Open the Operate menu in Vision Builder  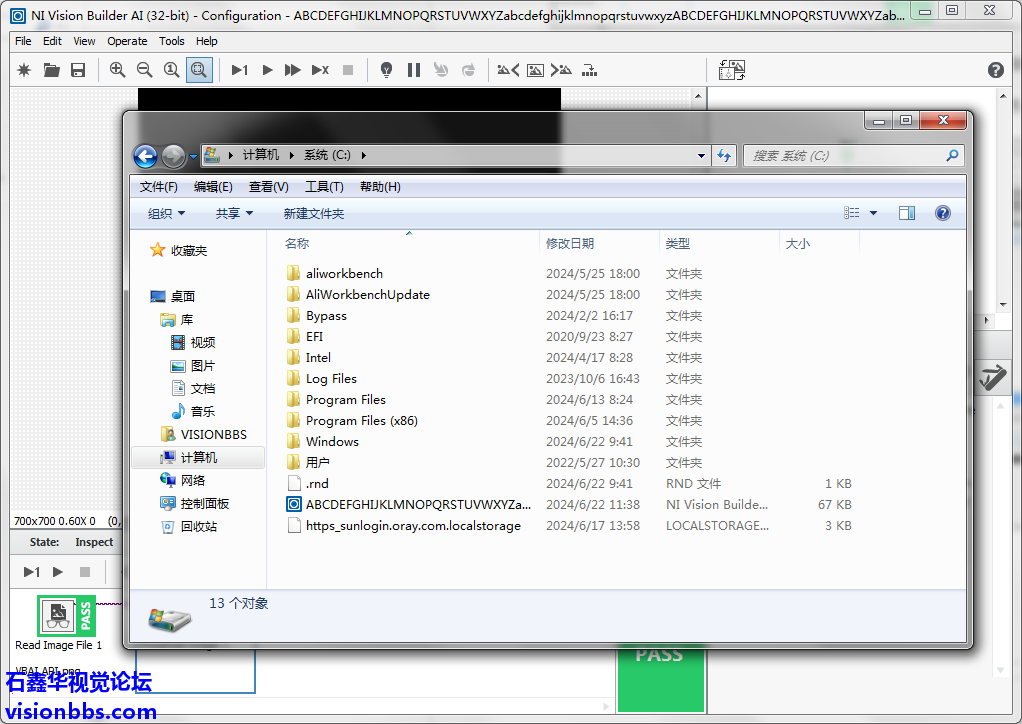click(127, 41)
